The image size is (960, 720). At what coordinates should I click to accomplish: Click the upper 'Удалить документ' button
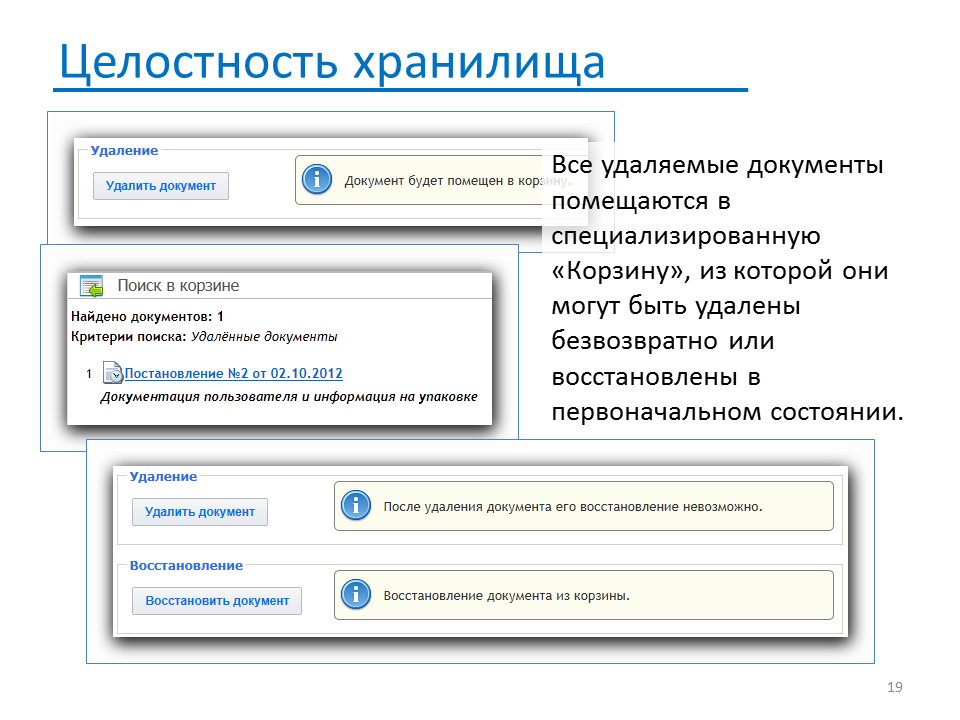[161, 186]
